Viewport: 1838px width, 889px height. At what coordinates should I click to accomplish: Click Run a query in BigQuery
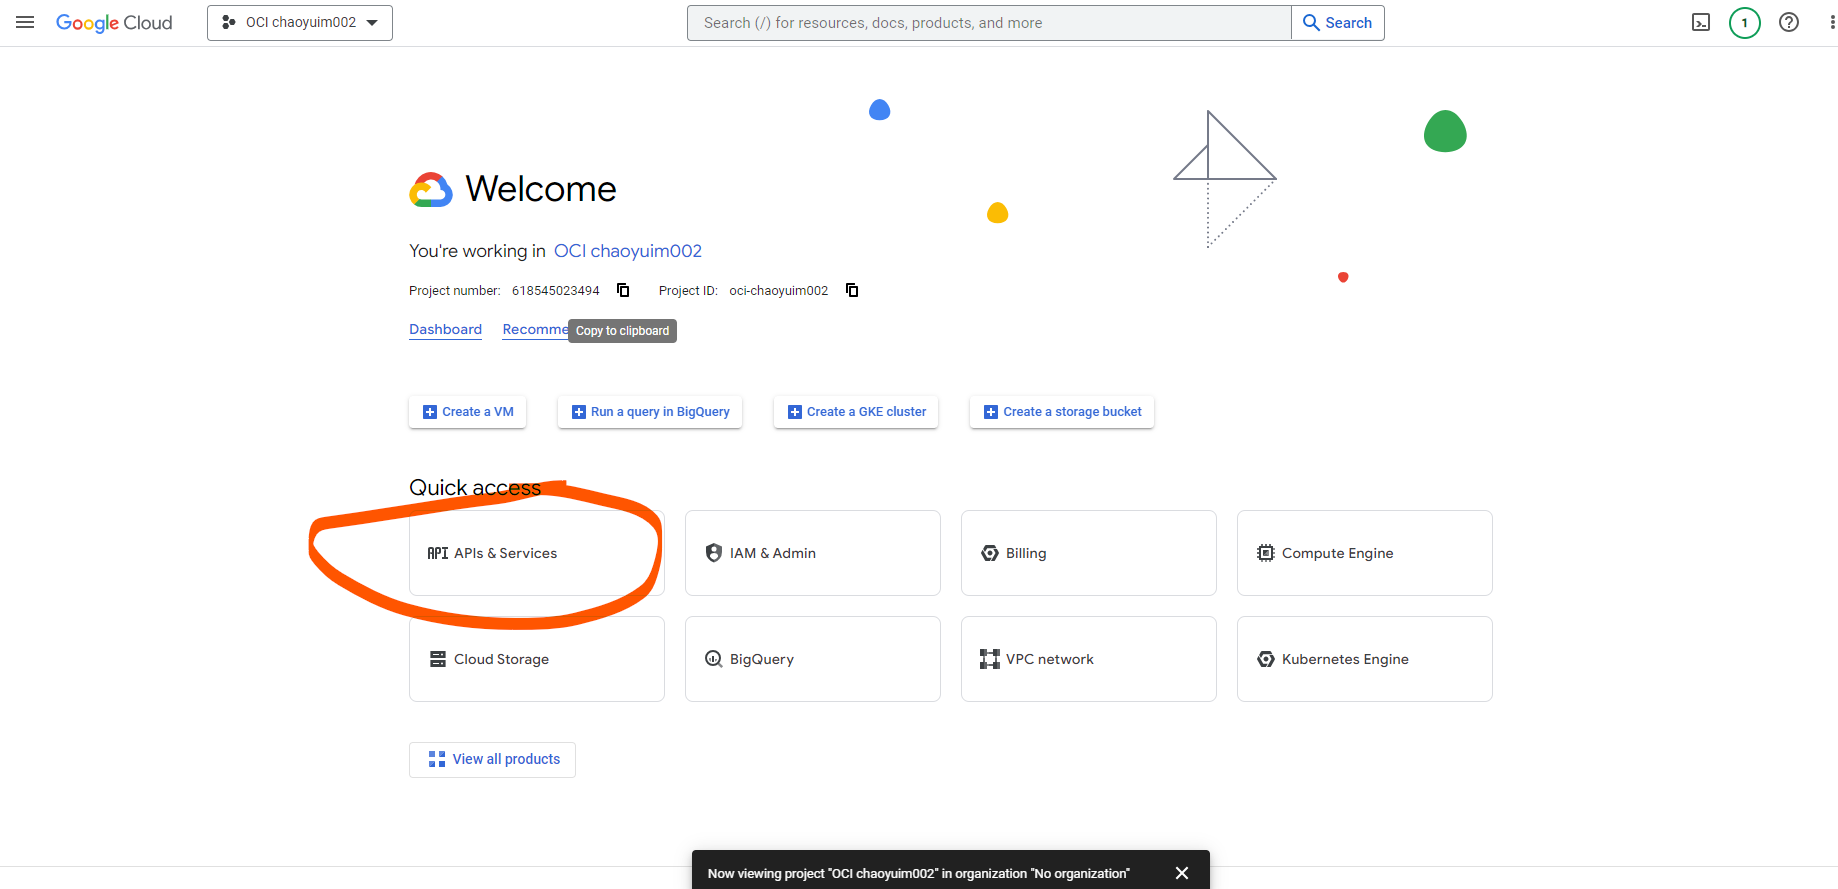[649, 412]
